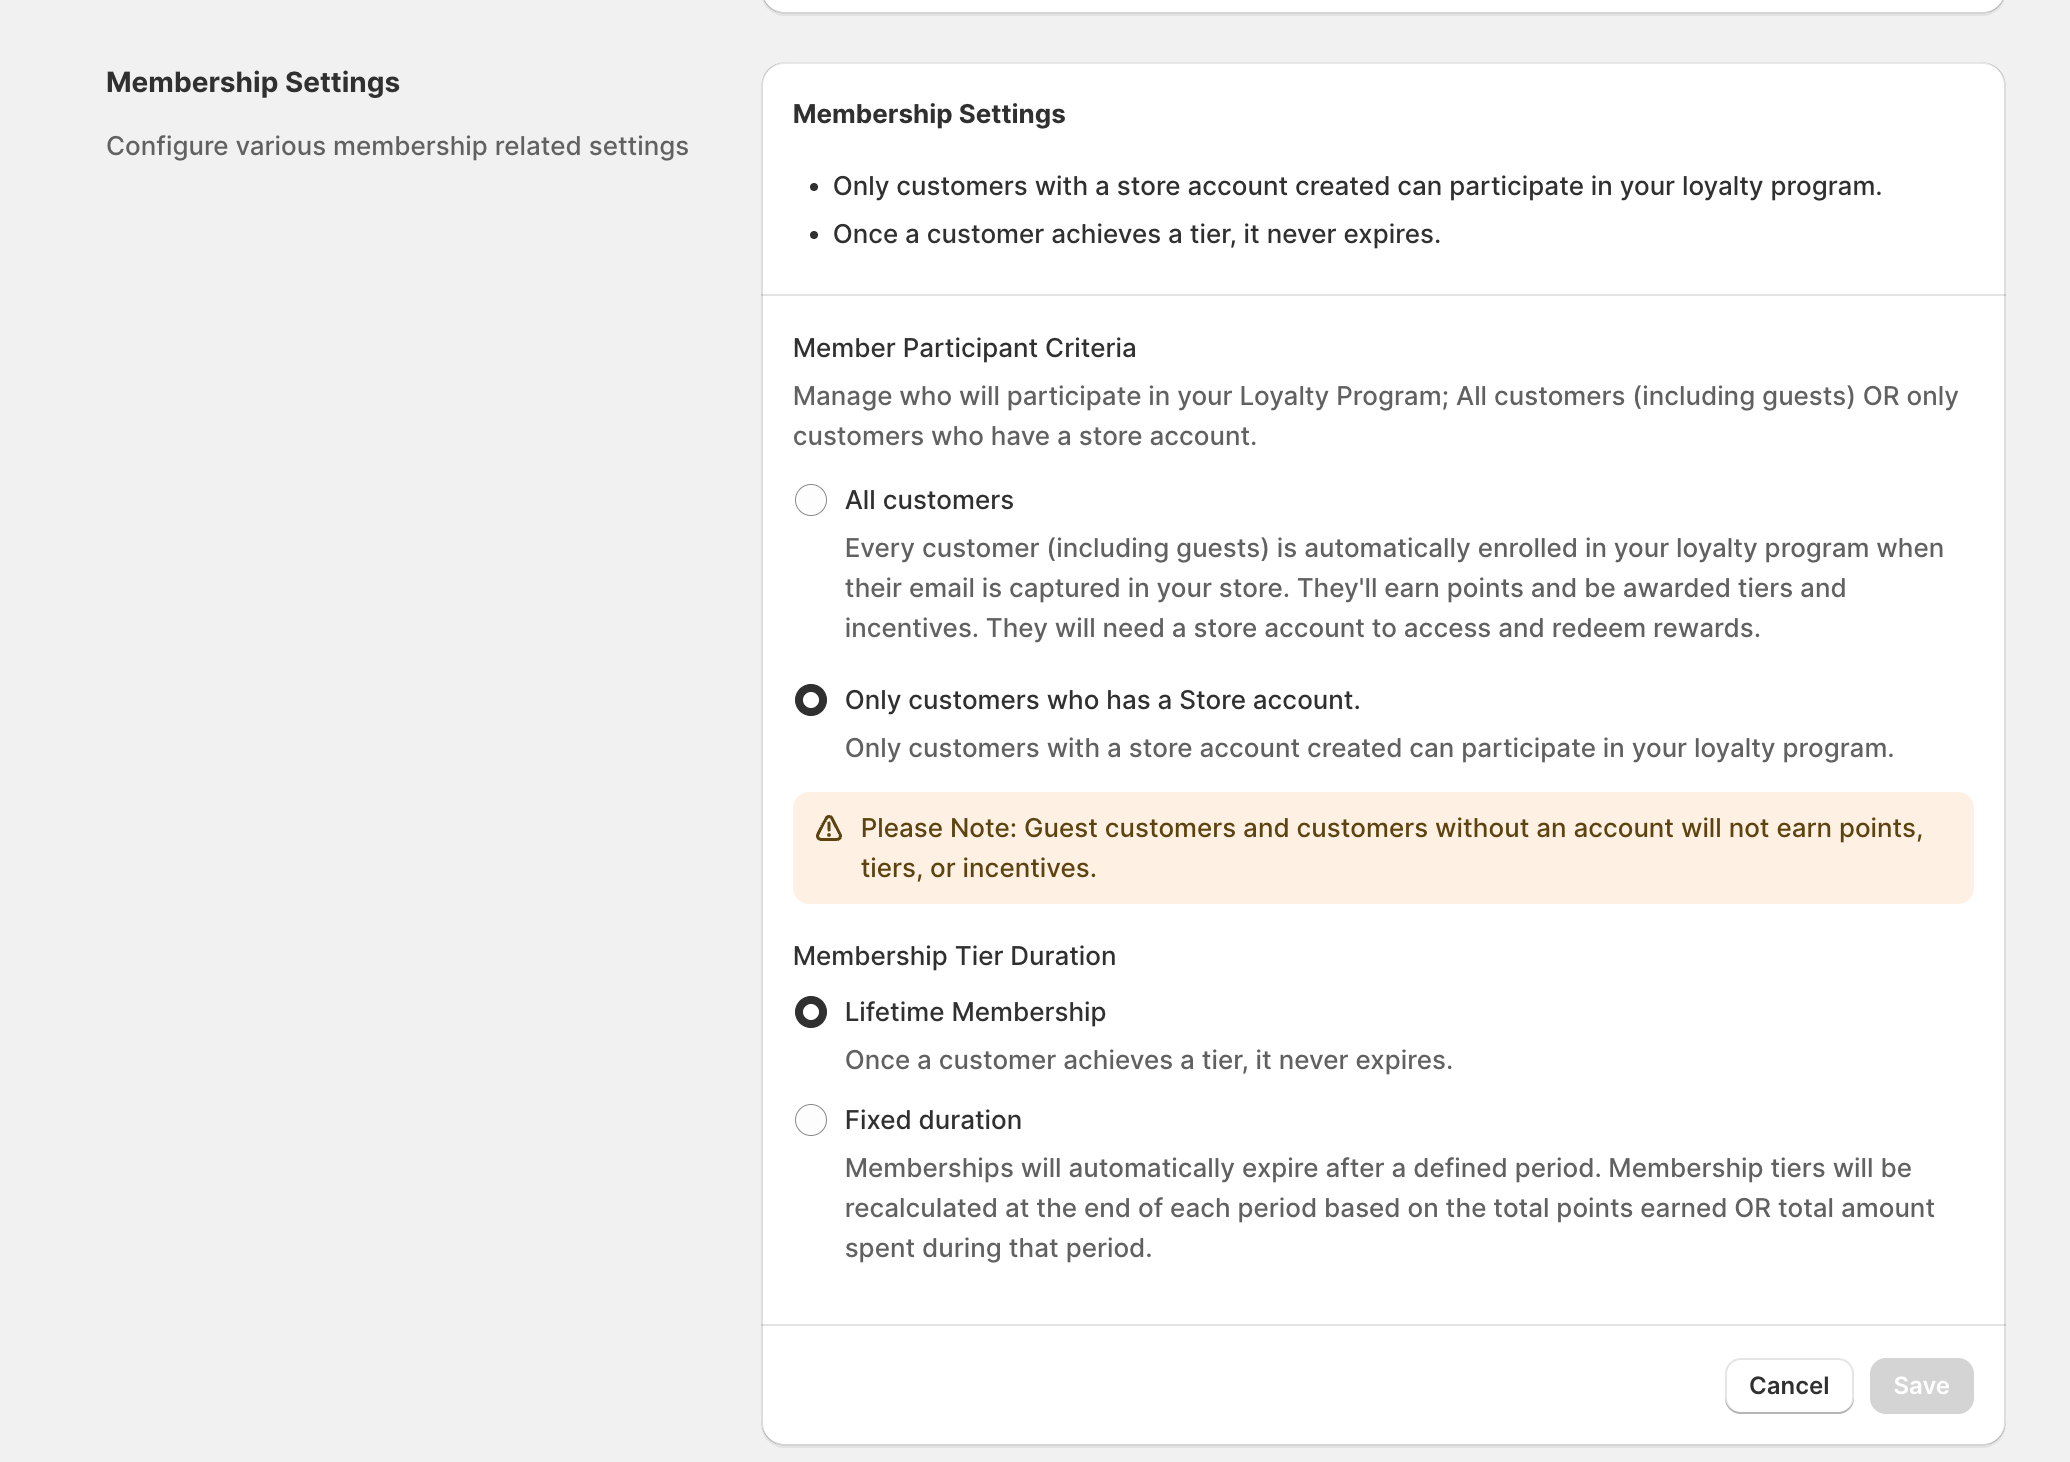The width and height of the screenshot is (2070, 1462).
Task: Click the Member Participant Criteria section title
Action: pyautogui.click(x=964, y=348)
